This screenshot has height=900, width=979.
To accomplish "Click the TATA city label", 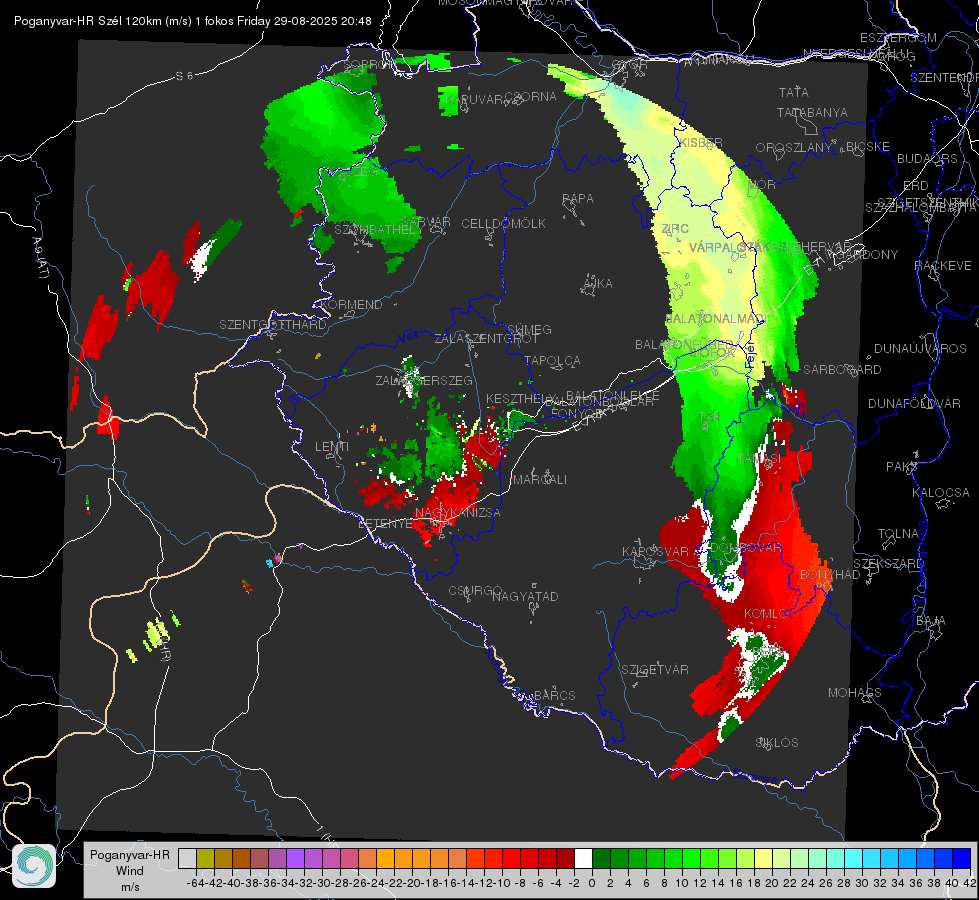I will (x=794, y=92).
